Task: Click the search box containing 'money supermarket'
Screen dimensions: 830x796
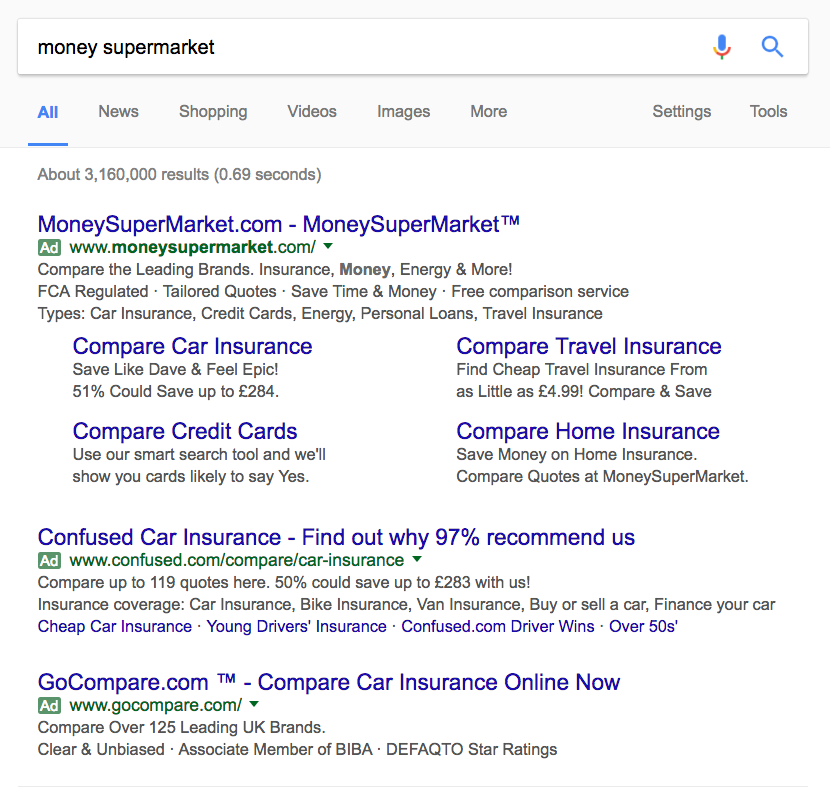Action: [x=360, y=47]
